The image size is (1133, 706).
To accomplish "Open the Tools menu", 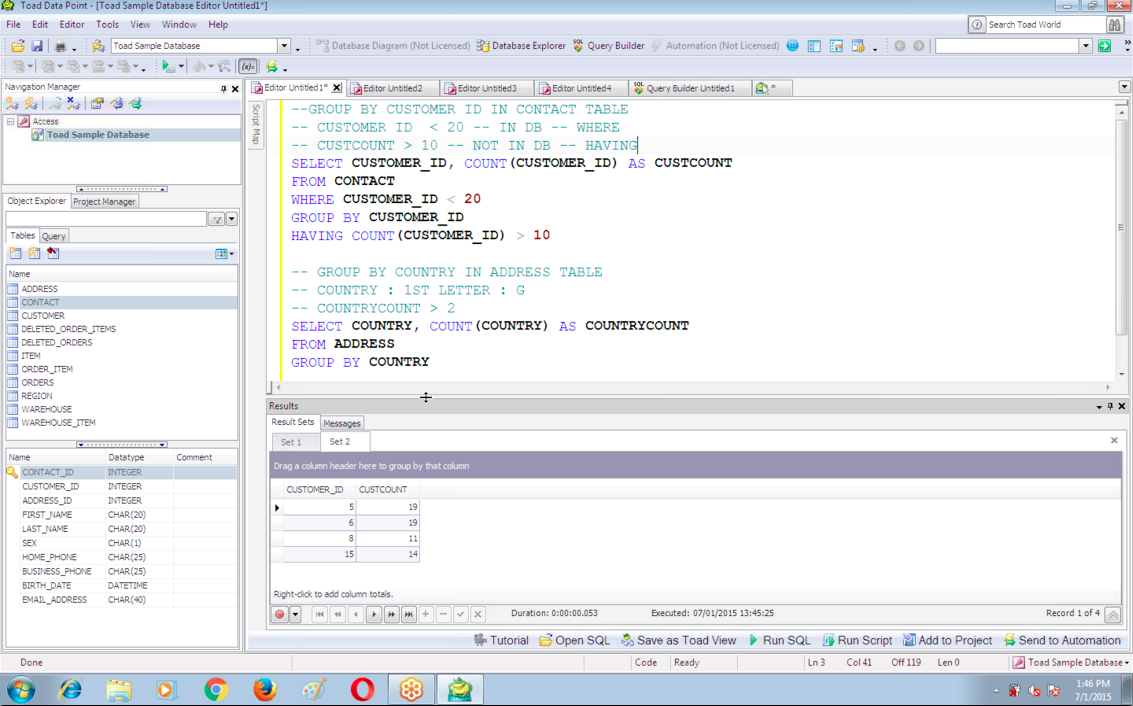I will coord(107,24).
